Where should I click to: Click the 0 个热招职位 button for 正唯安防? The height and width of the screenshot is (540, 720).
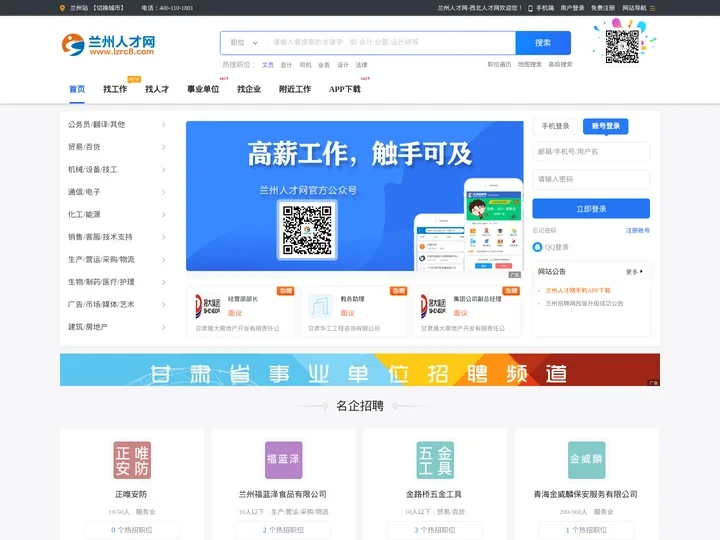tap(132, 530)
